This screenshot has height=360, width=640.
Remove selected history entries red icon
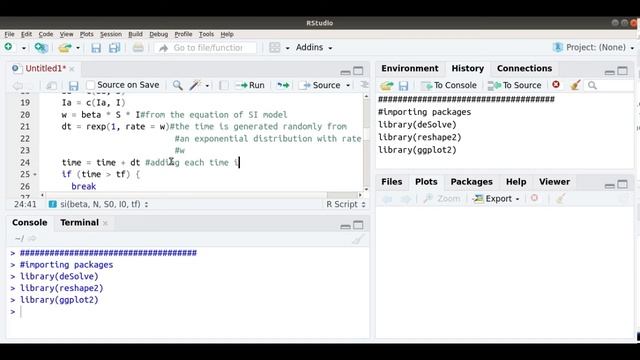tap(556, 84)
